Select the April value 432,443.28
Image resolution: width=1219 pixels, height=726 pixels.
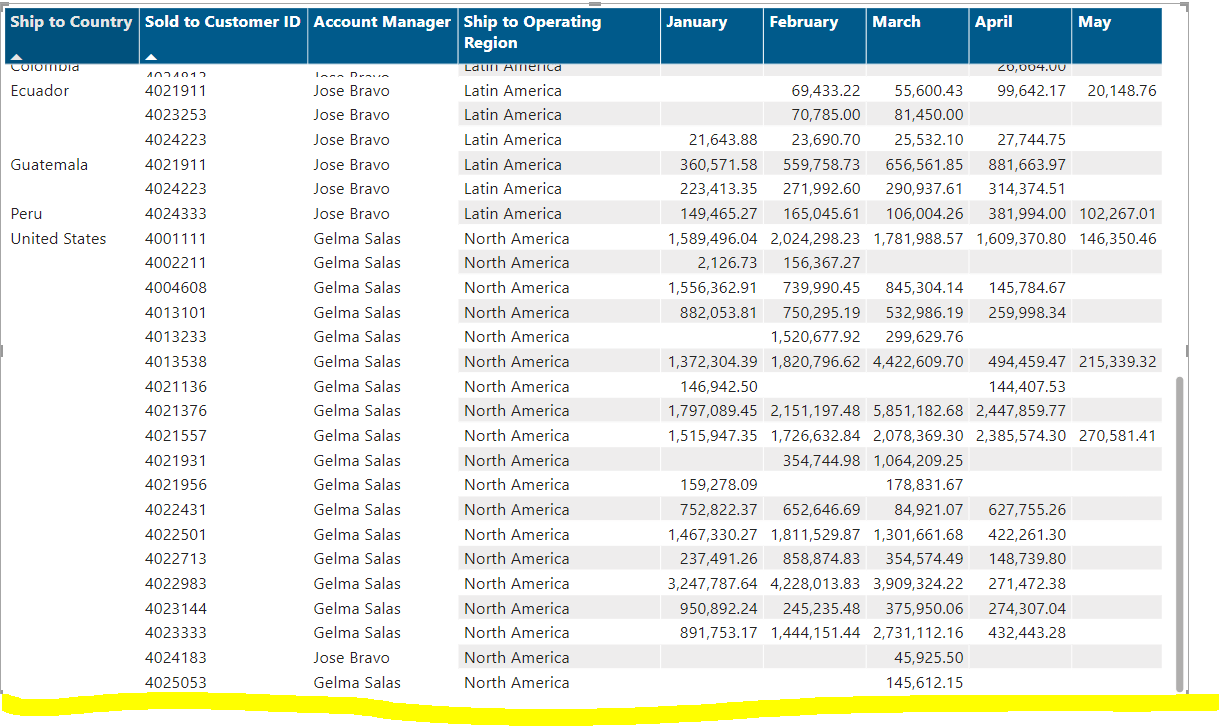[x=1027, y=633]
